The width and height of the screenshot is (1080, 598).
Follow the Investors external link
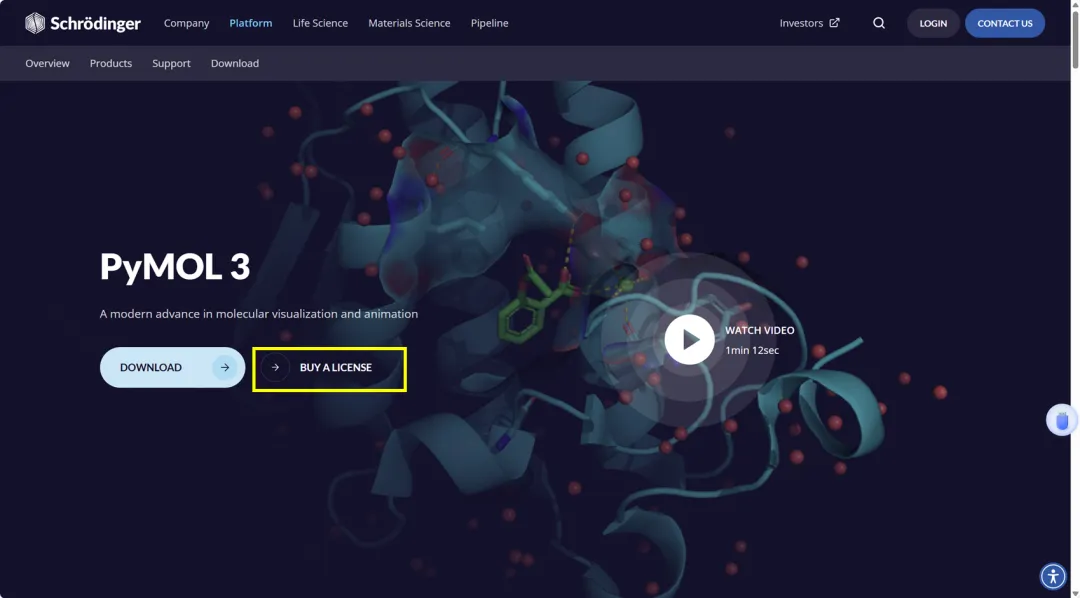tap(809, 23)
